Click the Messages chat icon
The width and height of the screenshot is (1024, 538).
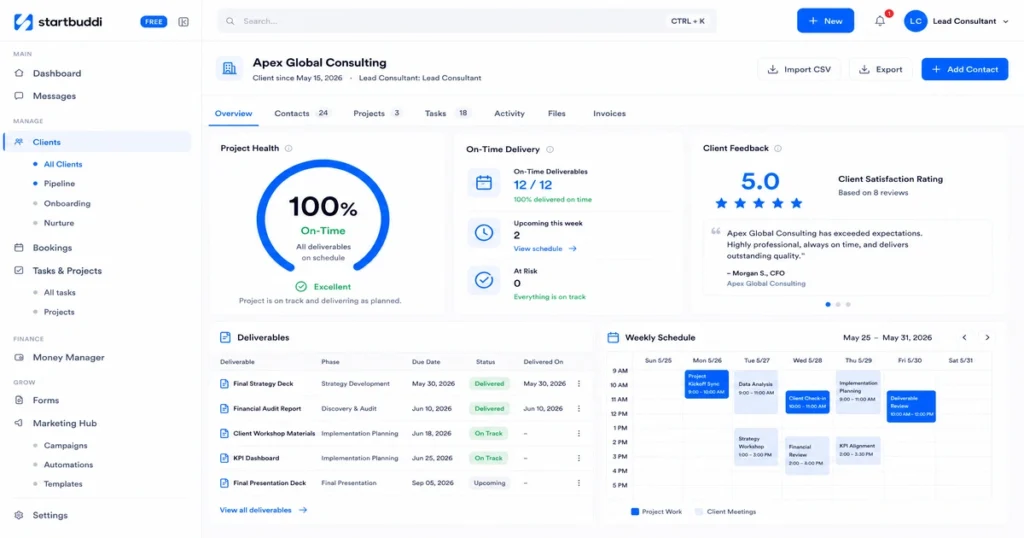(19, 96)
